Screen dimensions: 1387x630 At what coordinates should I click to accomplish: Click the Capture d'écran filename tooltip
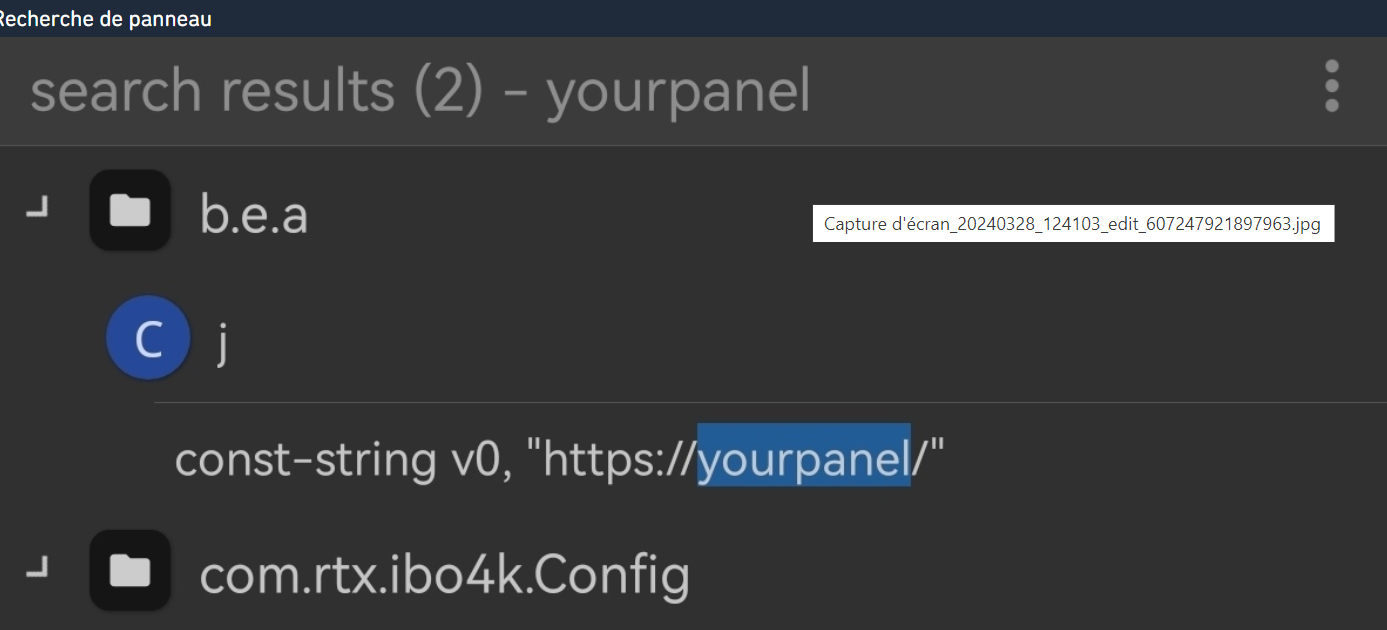click(1072, 224)
